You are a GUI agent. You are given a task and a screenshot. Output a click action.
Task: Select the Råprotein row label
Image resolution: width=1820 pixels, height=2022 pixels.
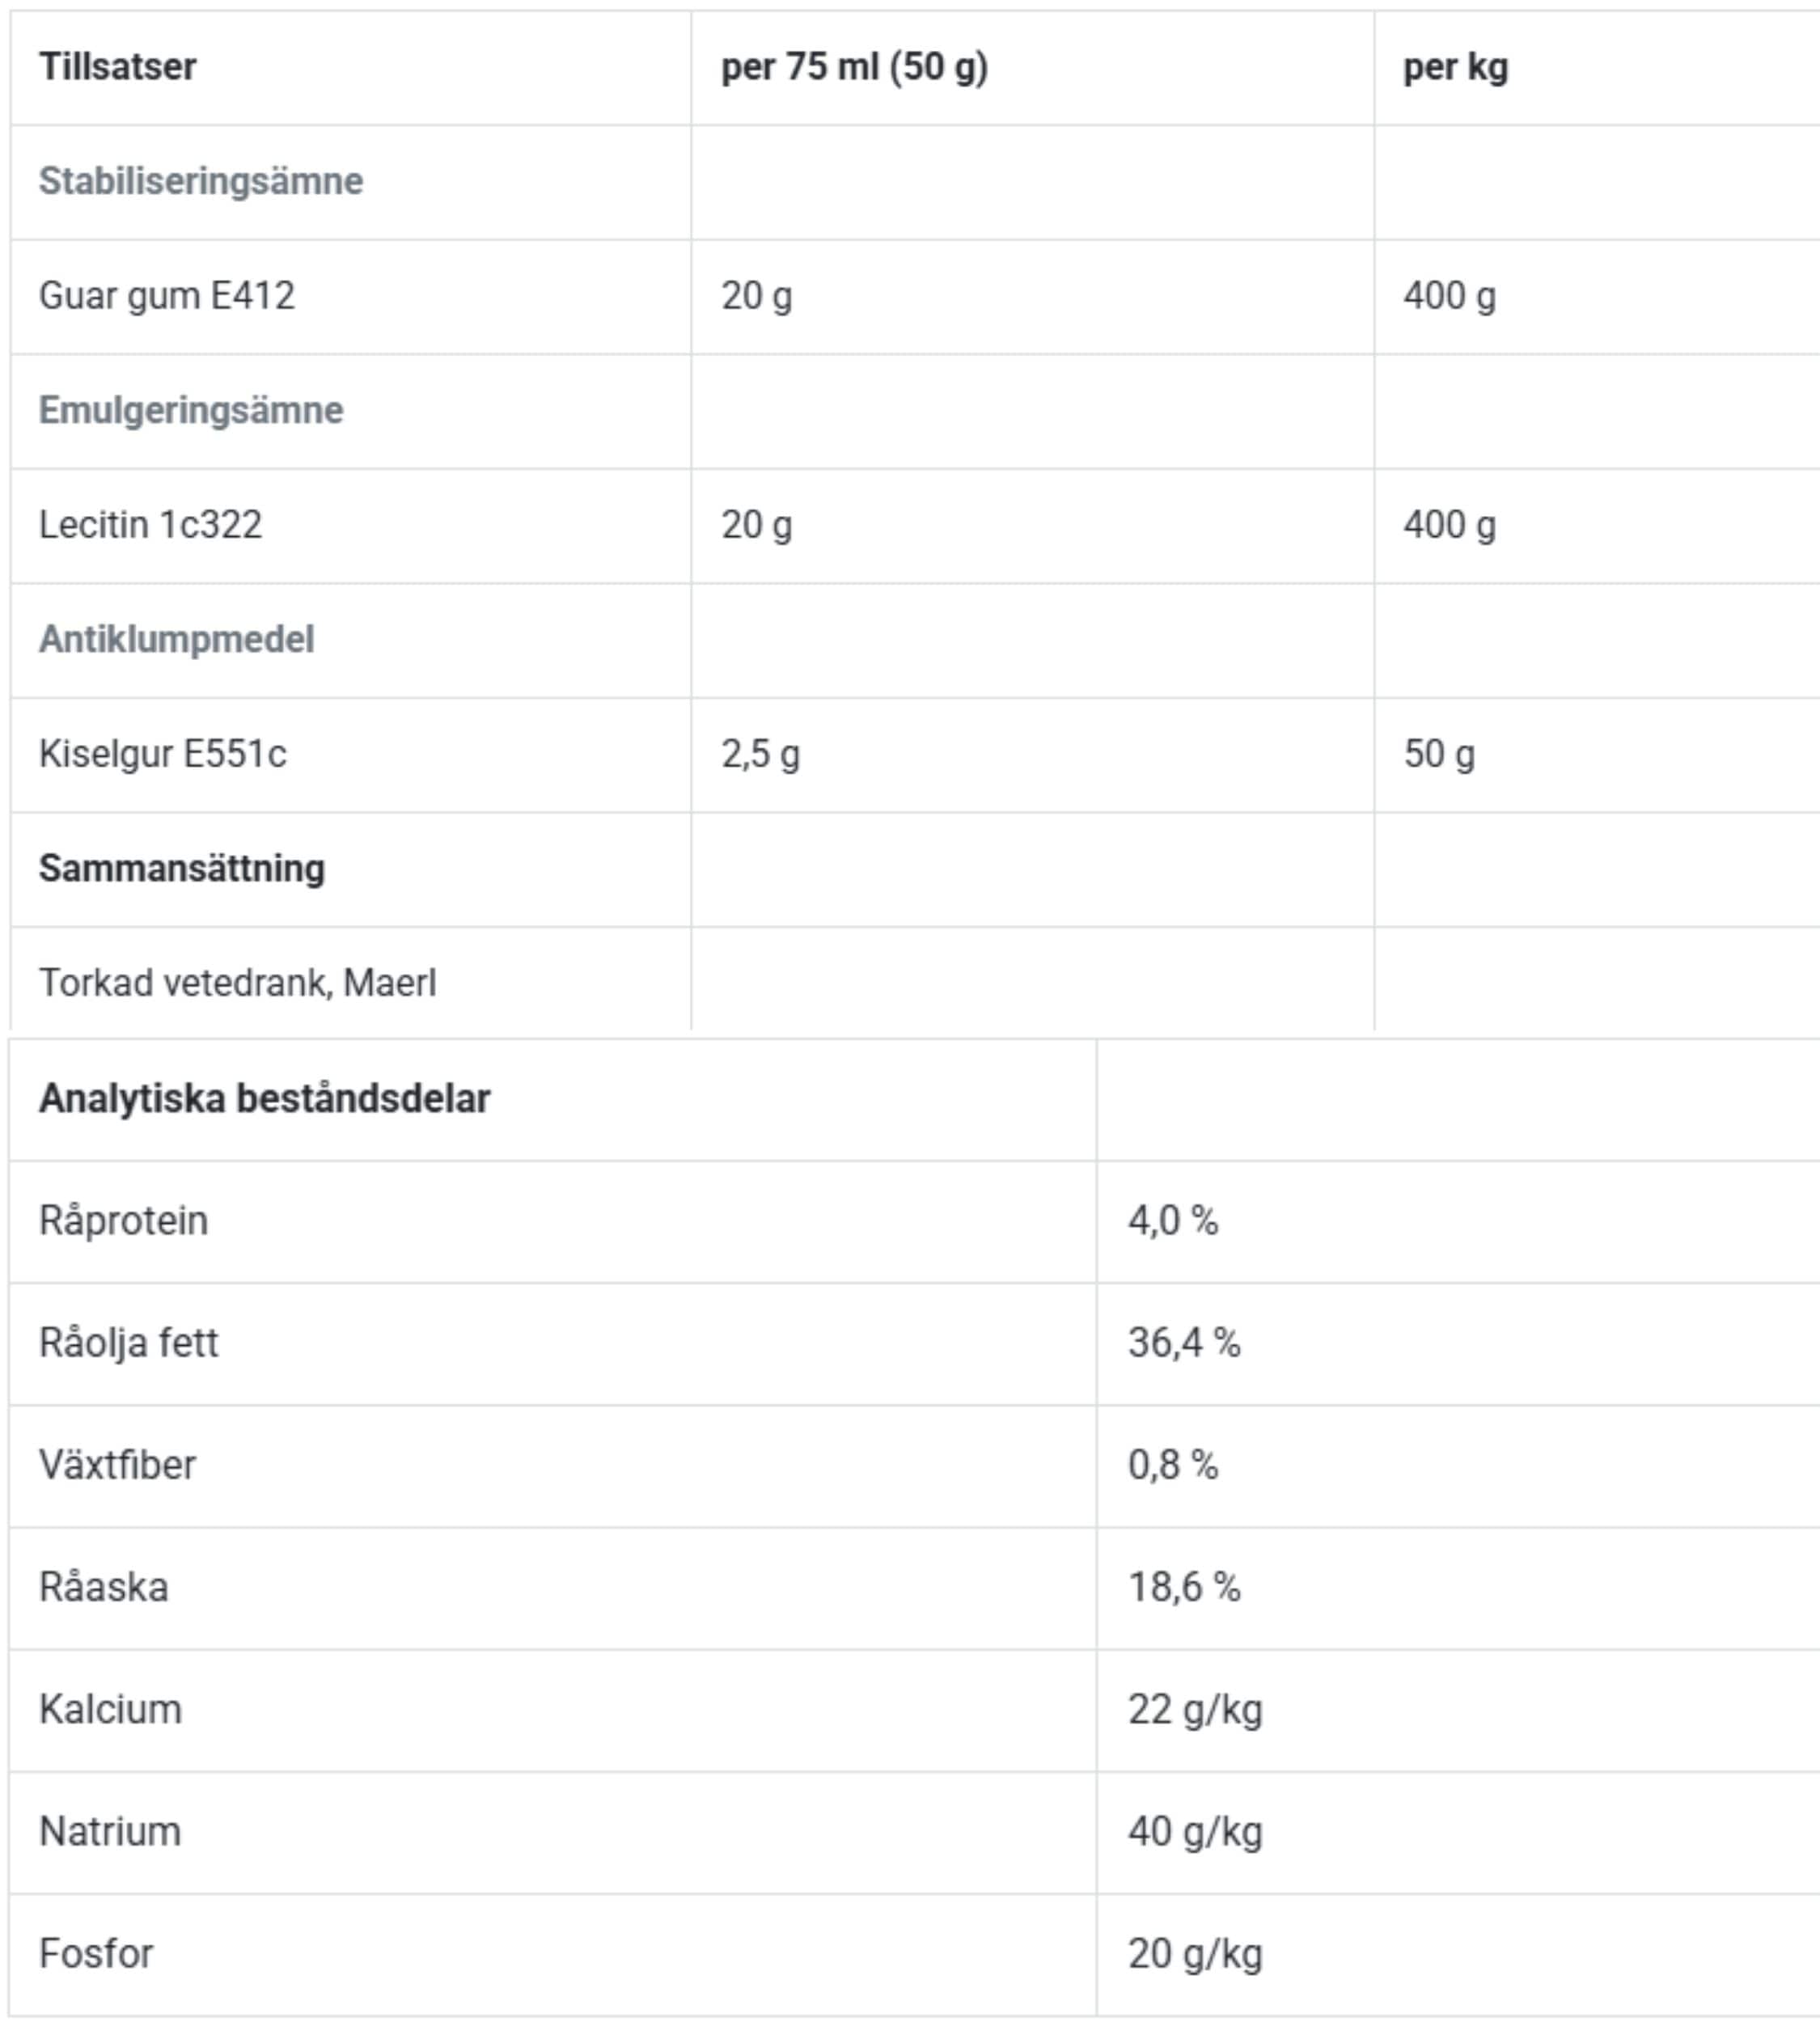coord(123,1220)
